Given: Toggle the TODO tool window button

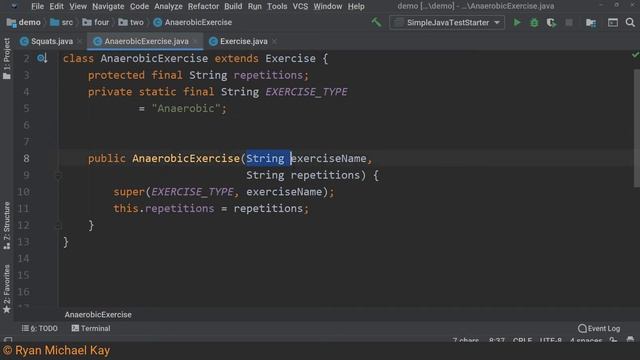Looking at the screenshot, I should [40, 328].
